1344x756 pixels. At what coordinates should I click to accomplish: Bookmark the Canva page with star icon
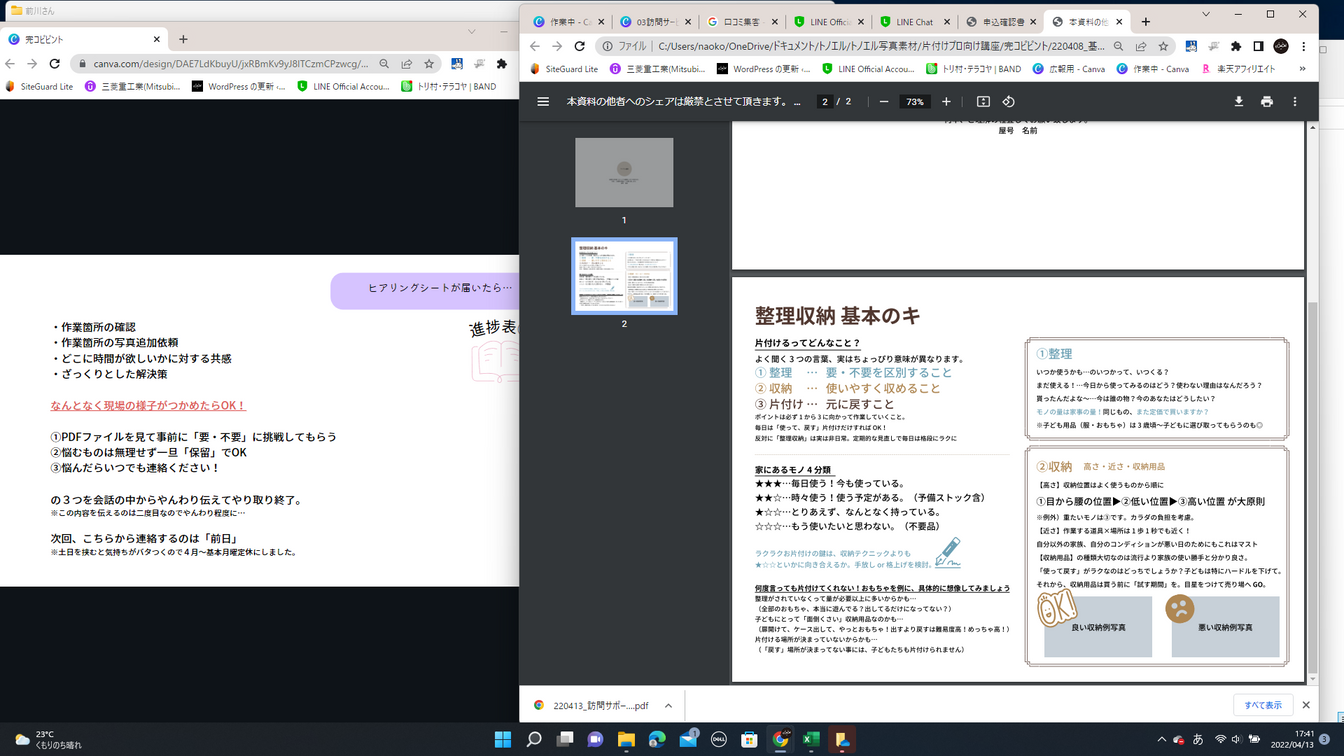(429, 64)
